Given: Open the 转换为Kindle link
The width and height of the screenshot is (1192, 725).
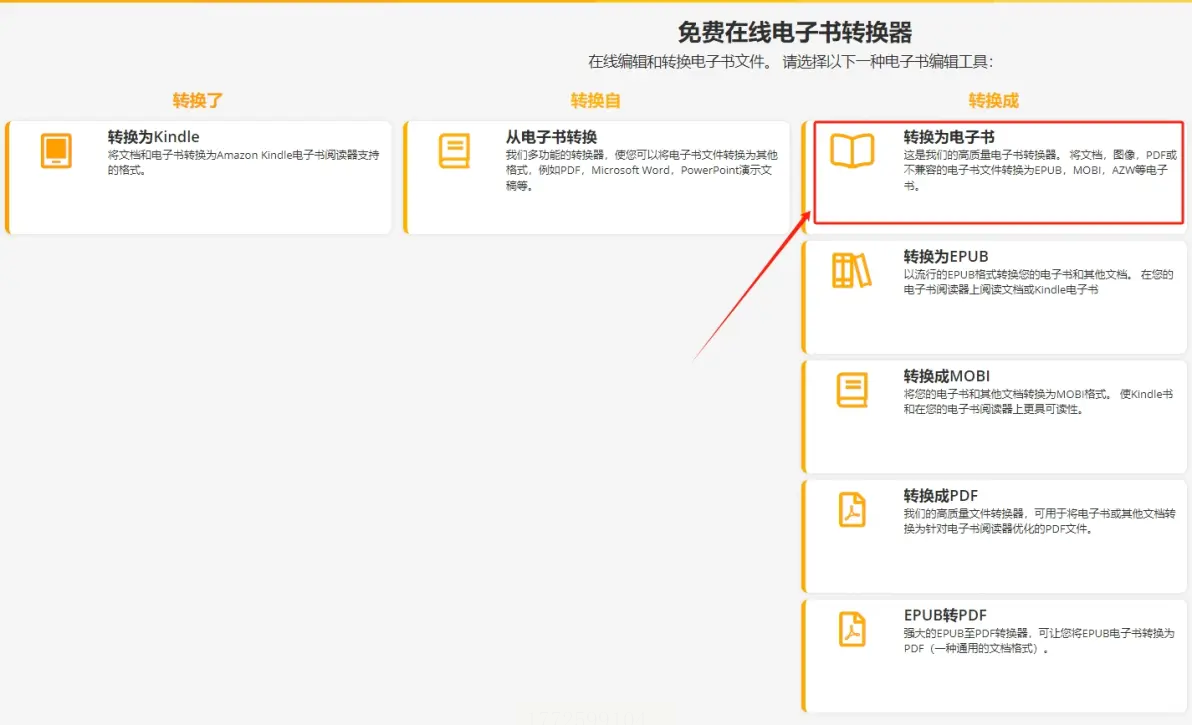Looking at the screenshot, I should tap(154, 137).
